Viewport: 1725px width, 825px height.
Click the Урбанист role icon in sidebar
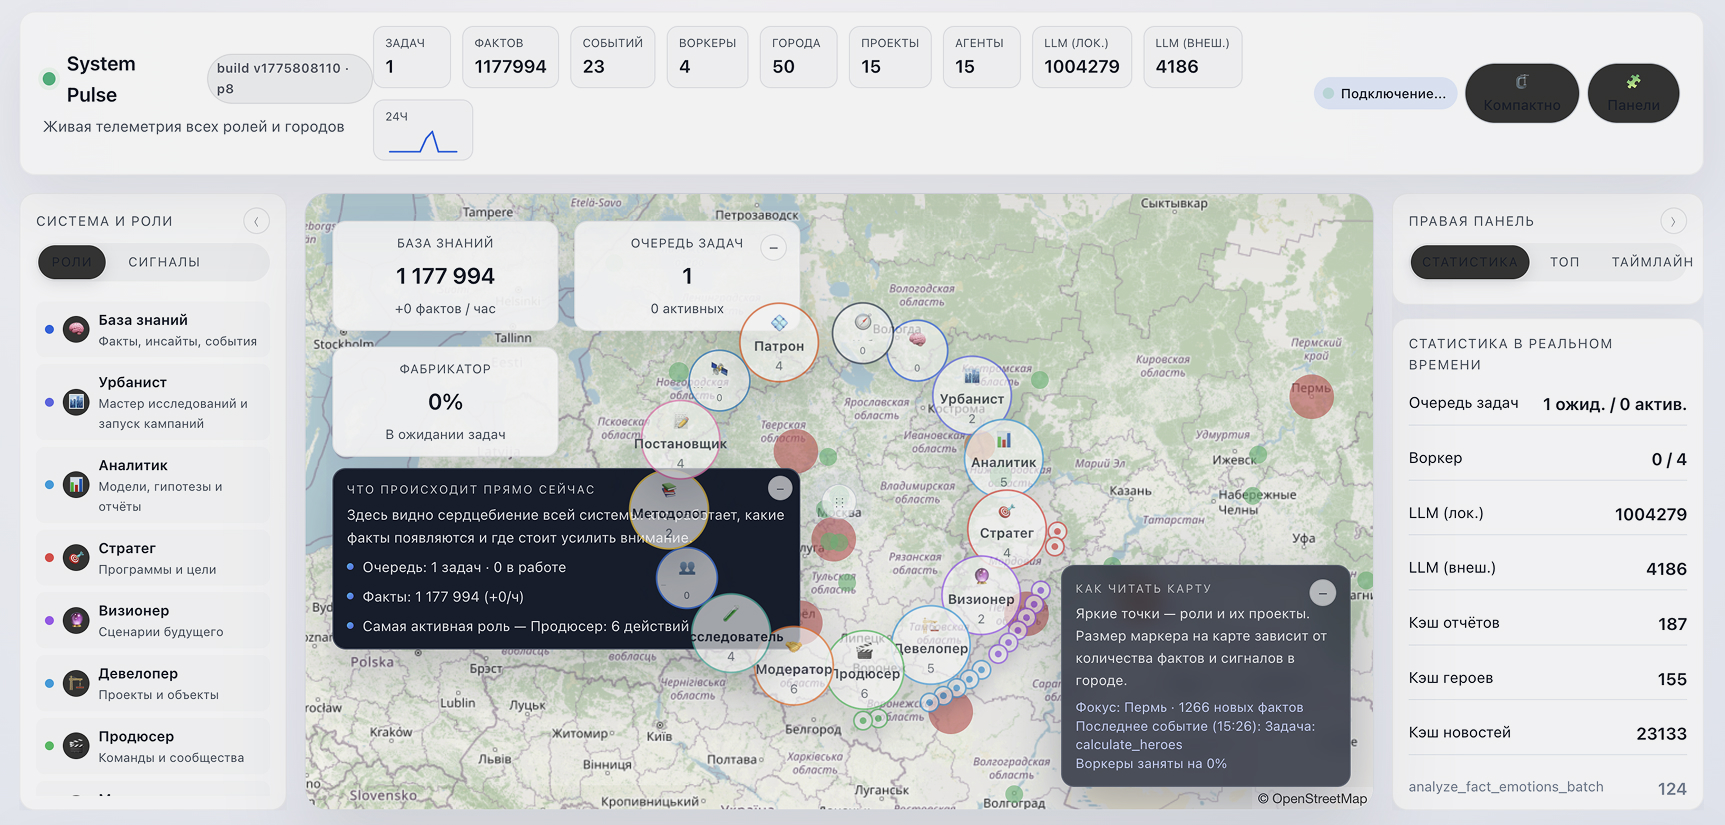tap(76, 402)
